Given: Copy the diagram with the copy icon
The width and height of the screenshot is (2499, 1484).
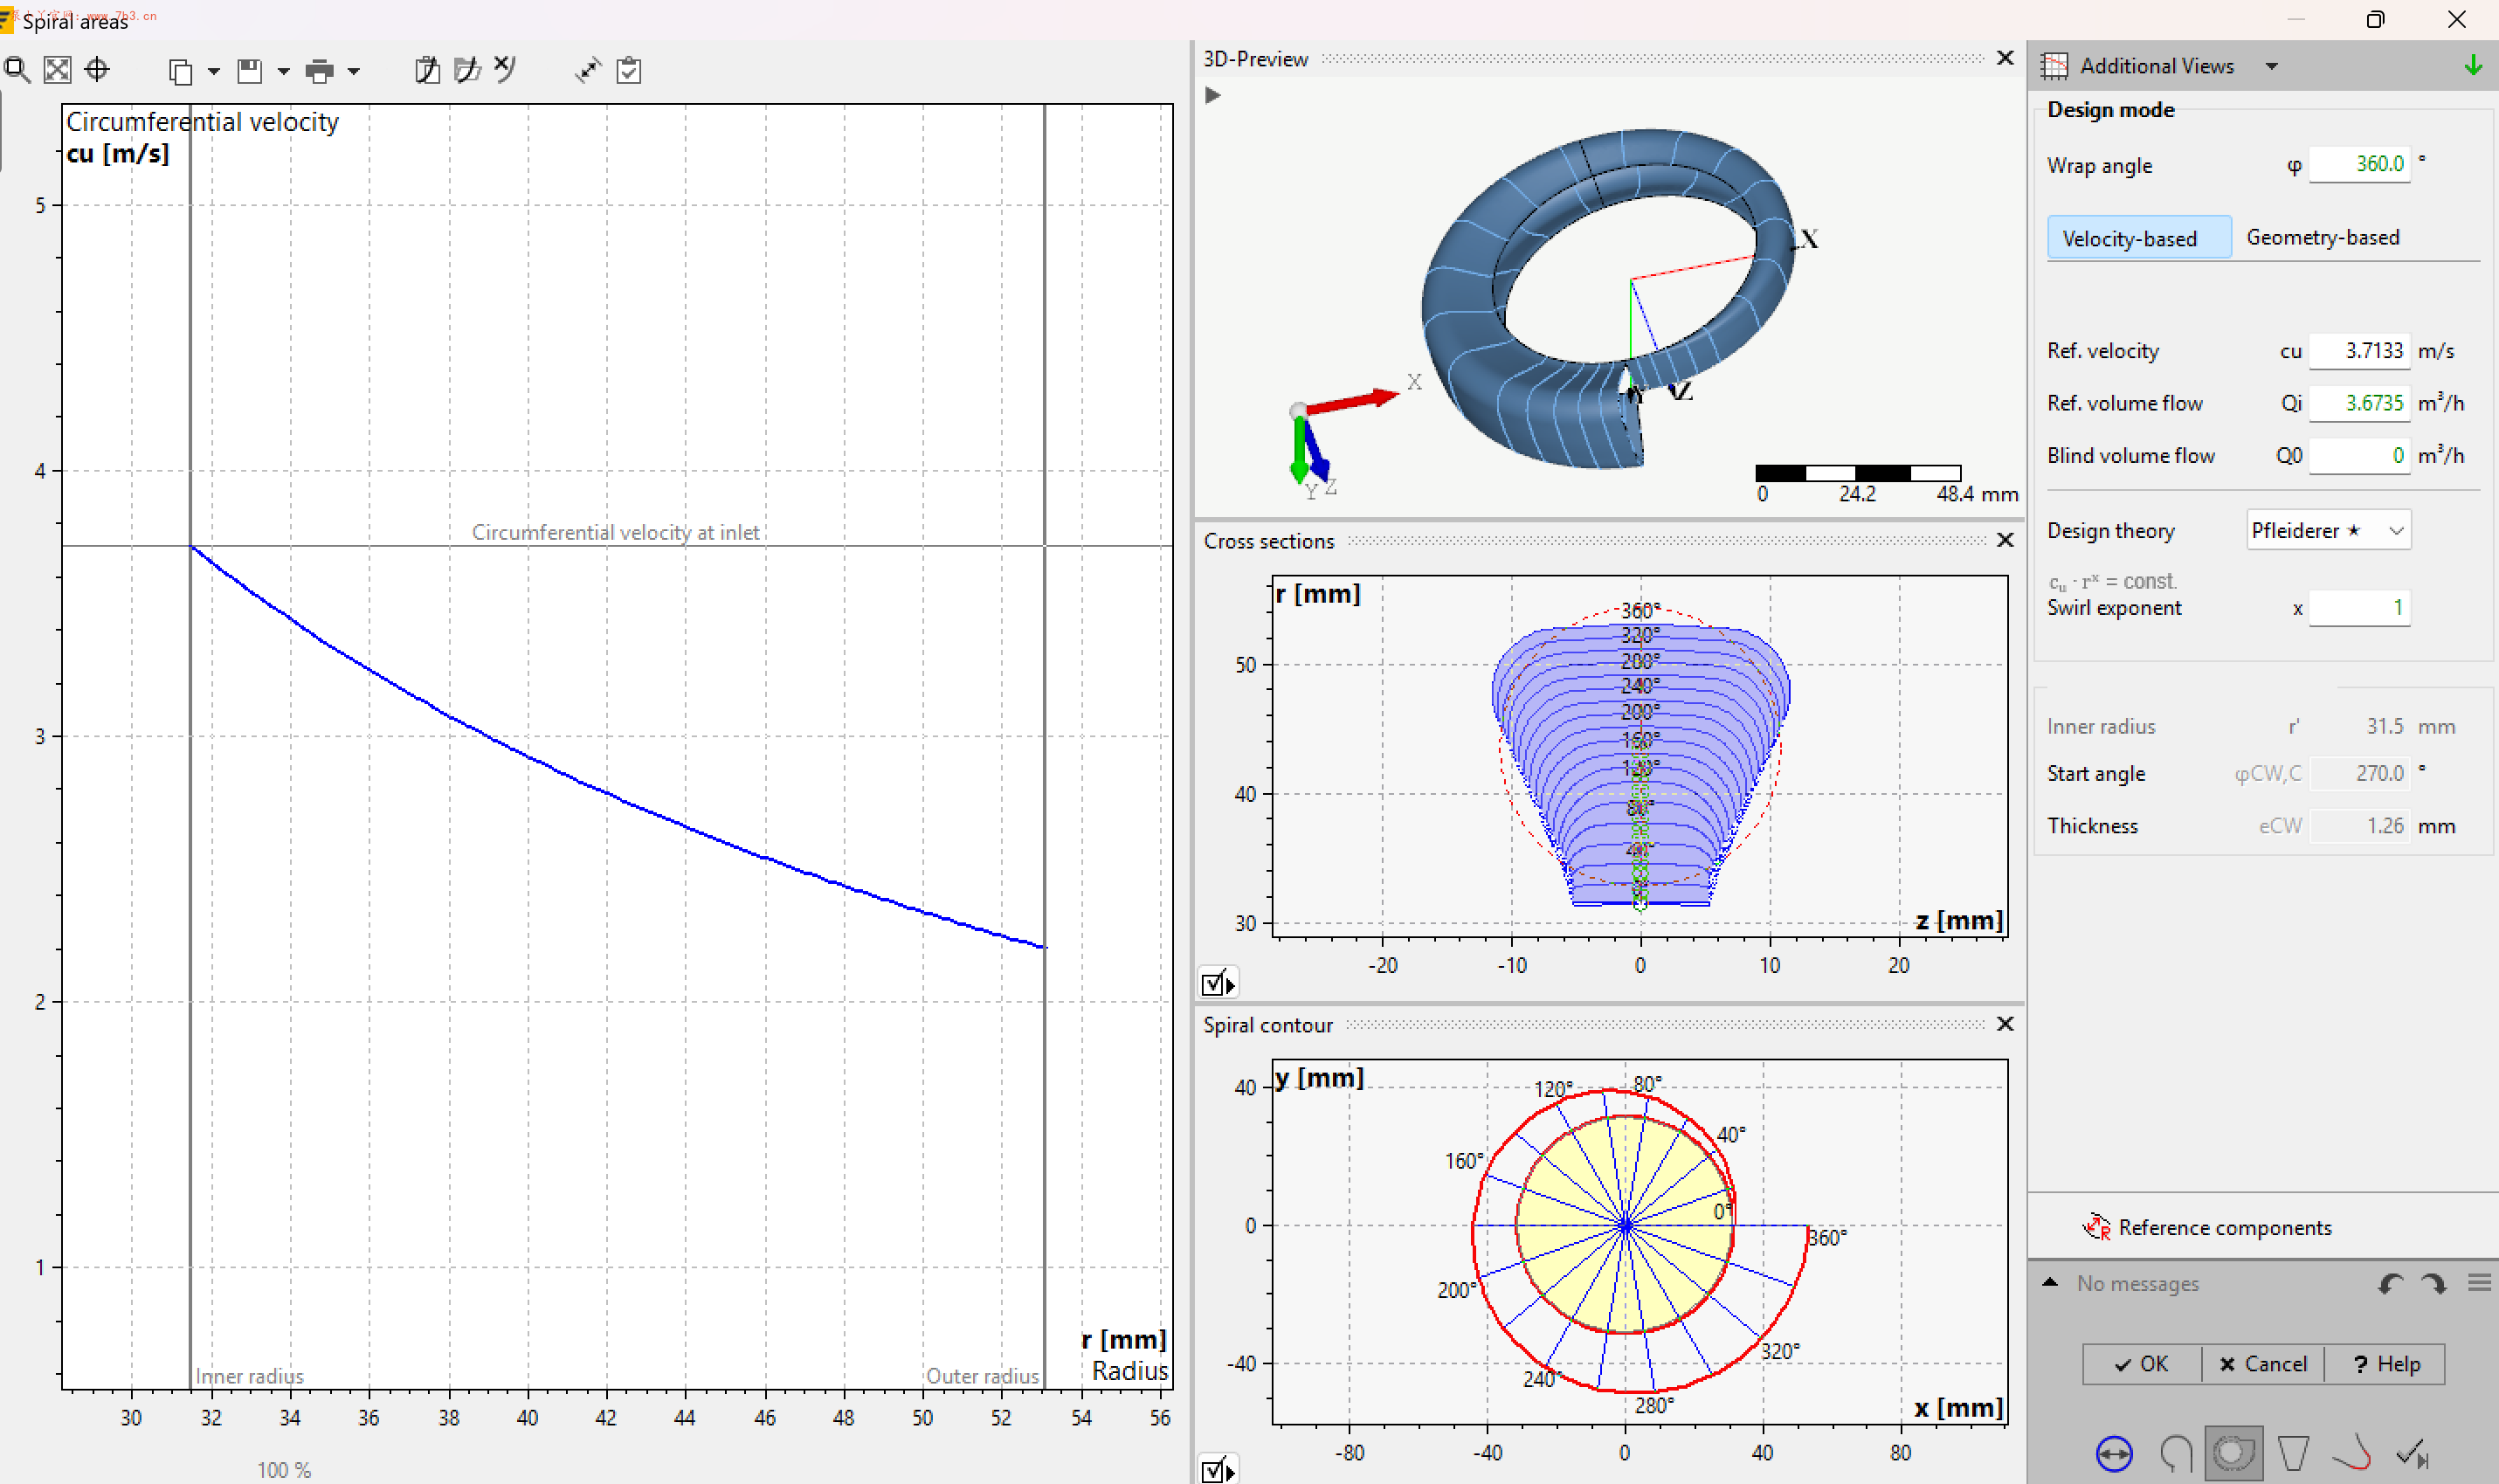Looking at the screenshot, I should click(180, 71).
